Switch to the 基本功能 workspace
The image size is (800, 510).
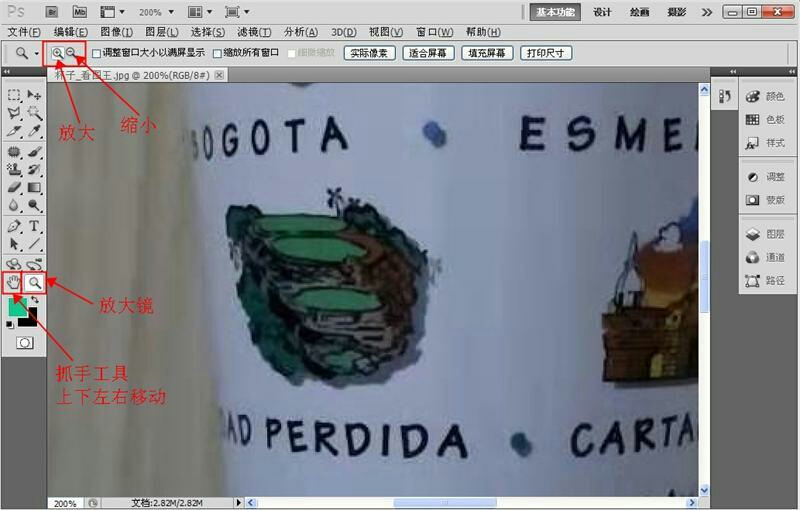coord(555,12)
